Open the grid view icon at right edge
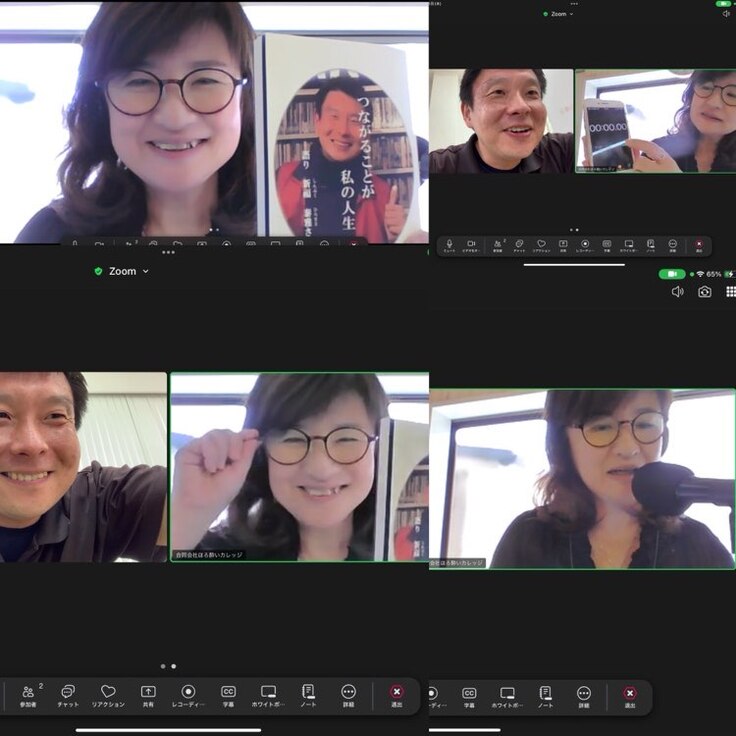736x736 pixels. point(731,291)
